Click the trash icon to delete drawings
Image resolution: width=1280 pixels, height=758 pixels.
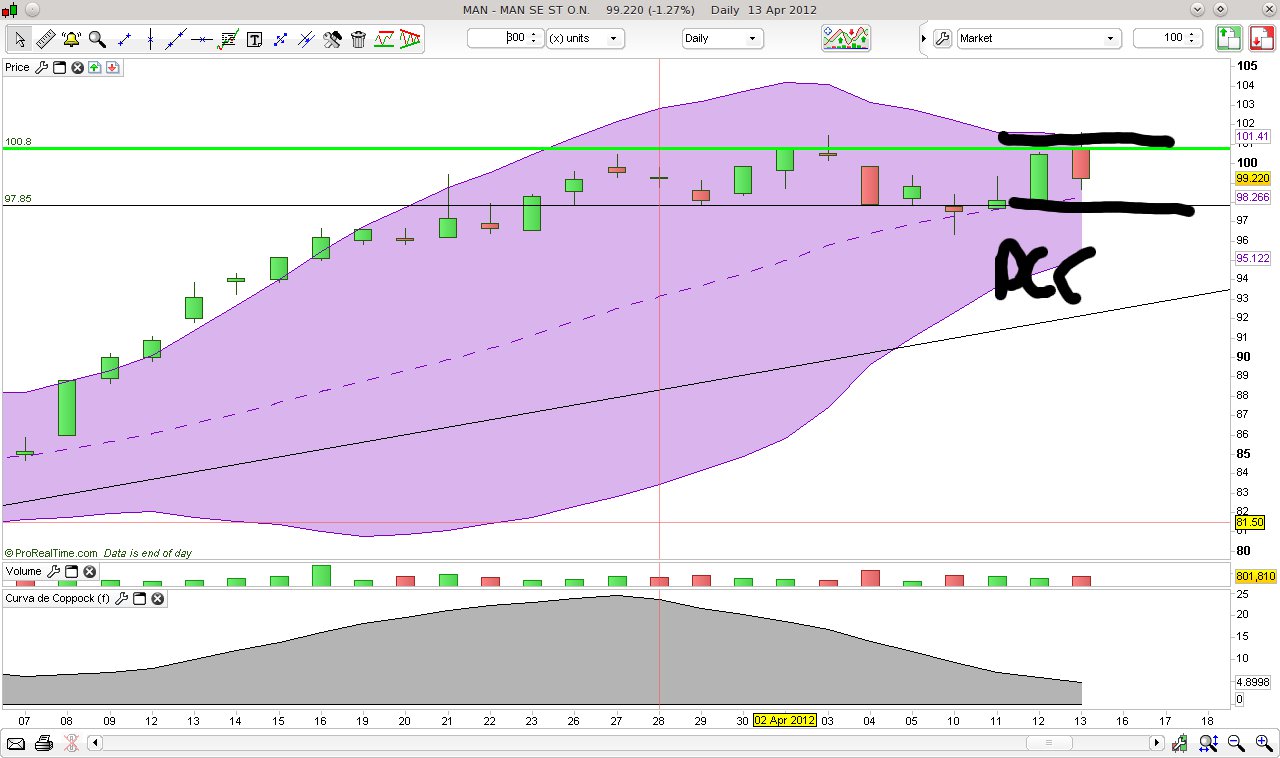(358, 38)
